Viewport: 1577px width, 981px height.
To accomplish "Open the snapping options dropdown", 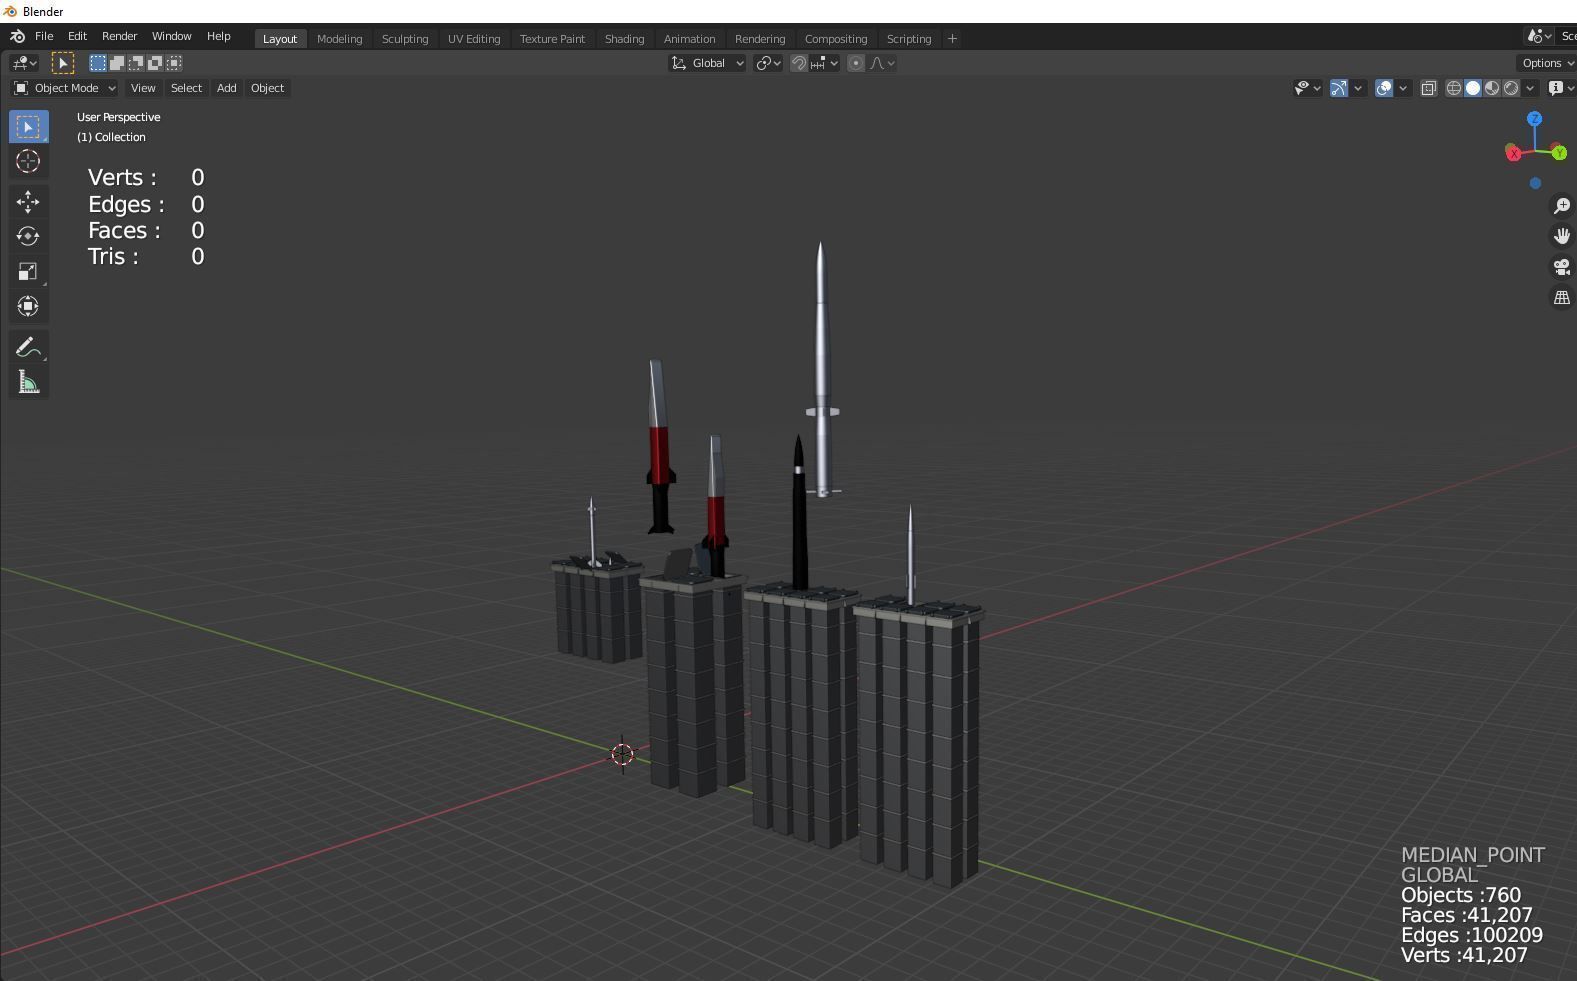I will [x=825, y=63].
